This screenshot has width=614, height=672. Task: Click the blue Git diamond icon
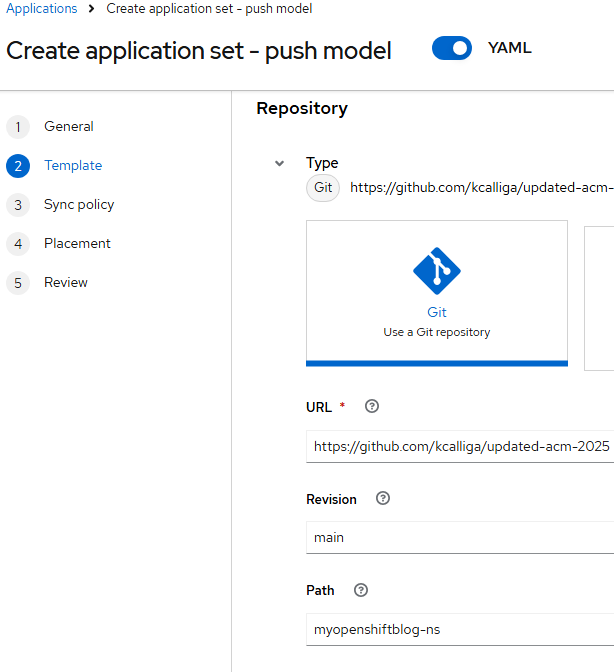[437, 271]
